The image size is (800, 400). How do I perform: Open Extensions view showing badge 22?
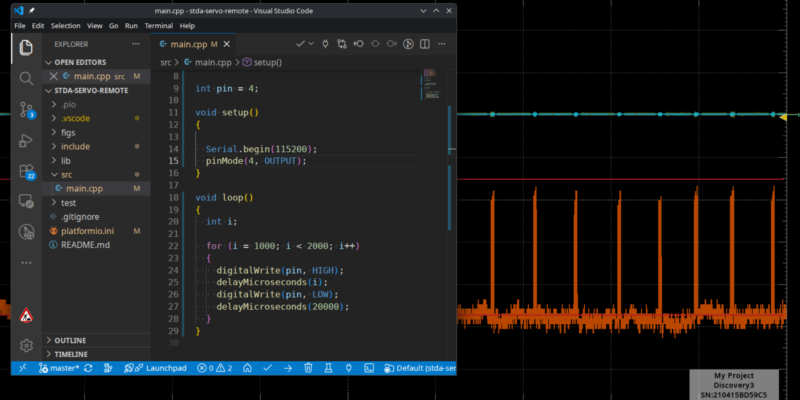pos(27,172)
